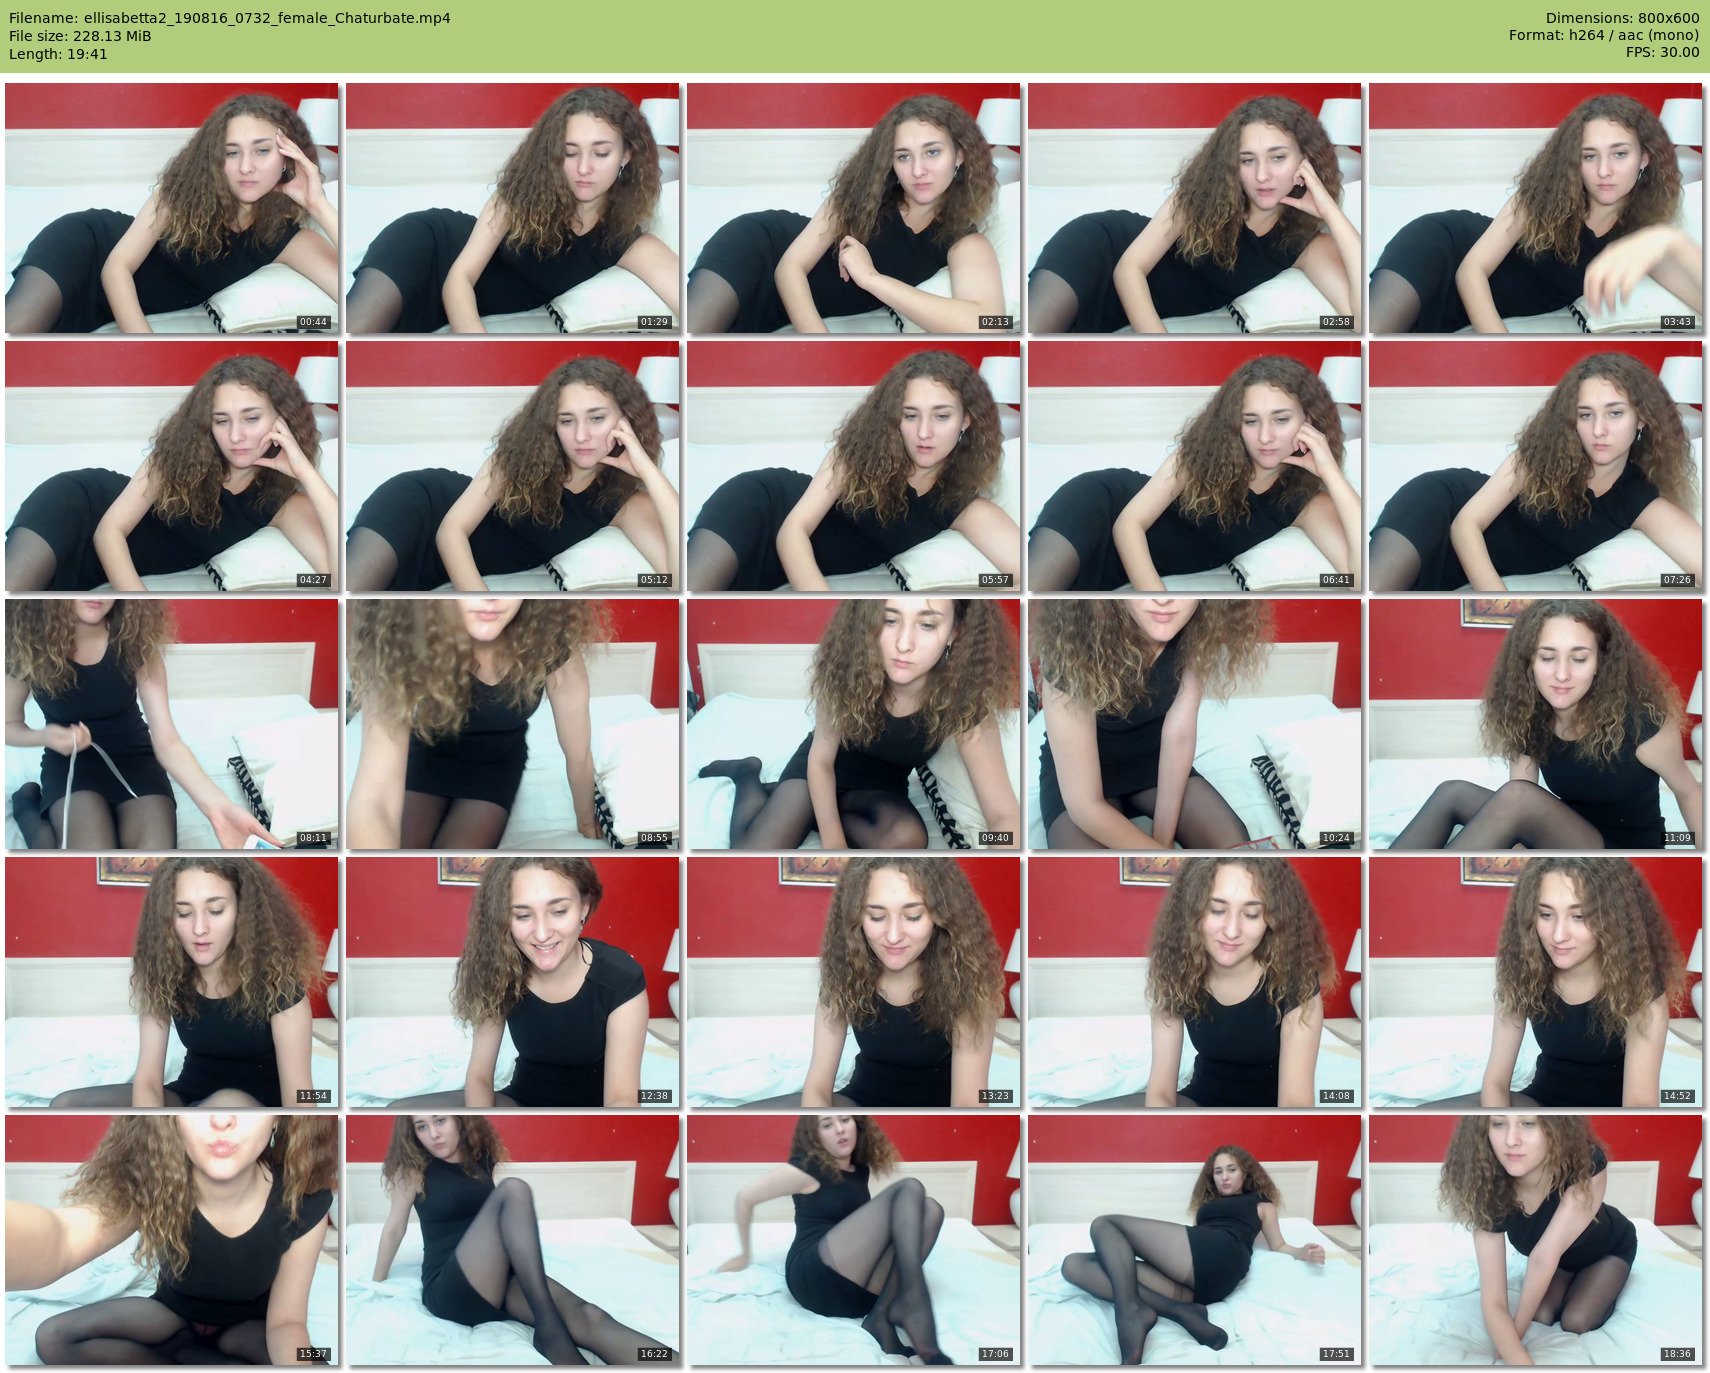Select the thumbnail timestamped 12:38

[x=513, y=982]
